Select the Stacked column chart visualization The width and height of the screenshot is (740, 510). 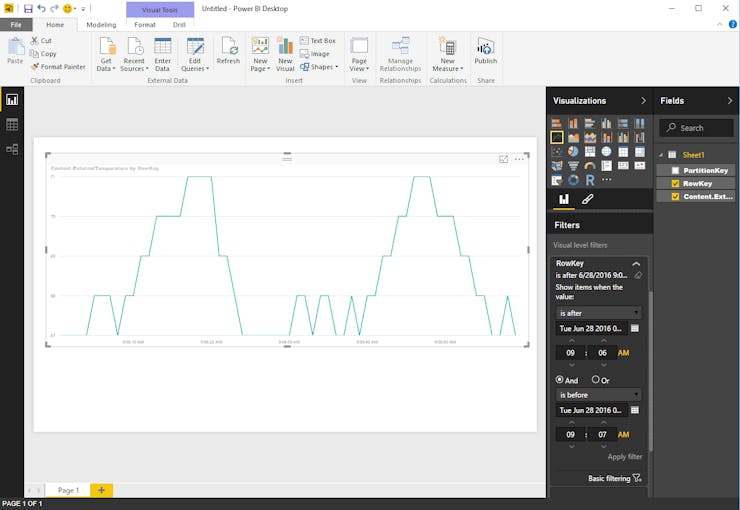(x=573, y=123)
